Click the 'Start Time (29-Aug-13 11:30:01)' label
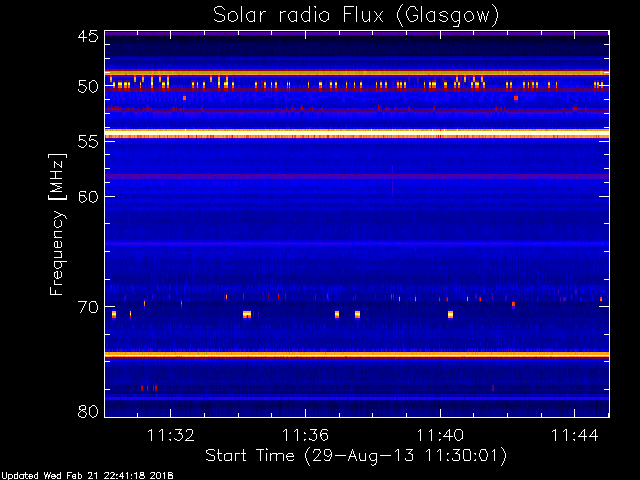Image resolution: width=640 pixels, height=480 pixels. [x=356, y=456]
